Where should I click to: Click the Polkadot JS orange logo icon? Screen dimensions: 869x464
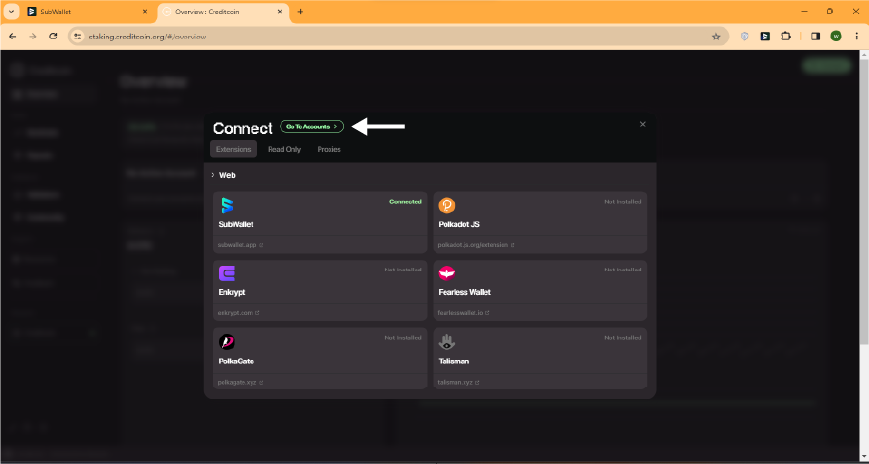tap(447, 205)
